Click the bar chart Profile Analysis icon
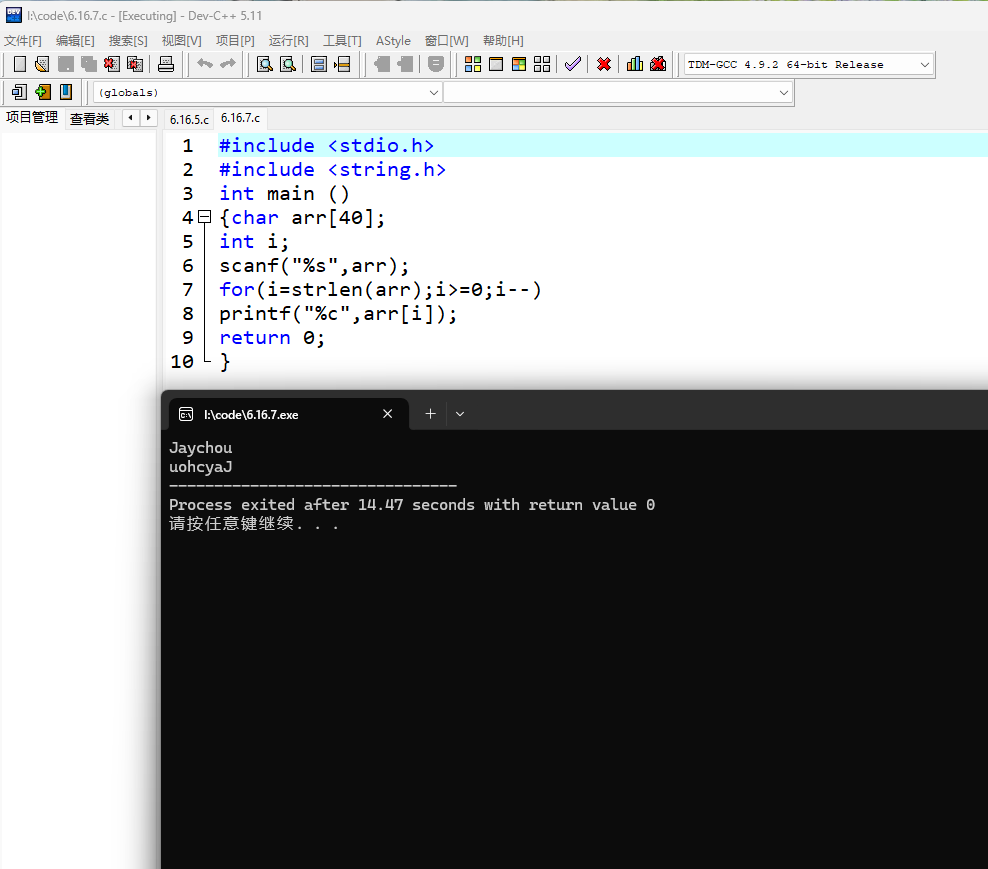 point(635,64)
